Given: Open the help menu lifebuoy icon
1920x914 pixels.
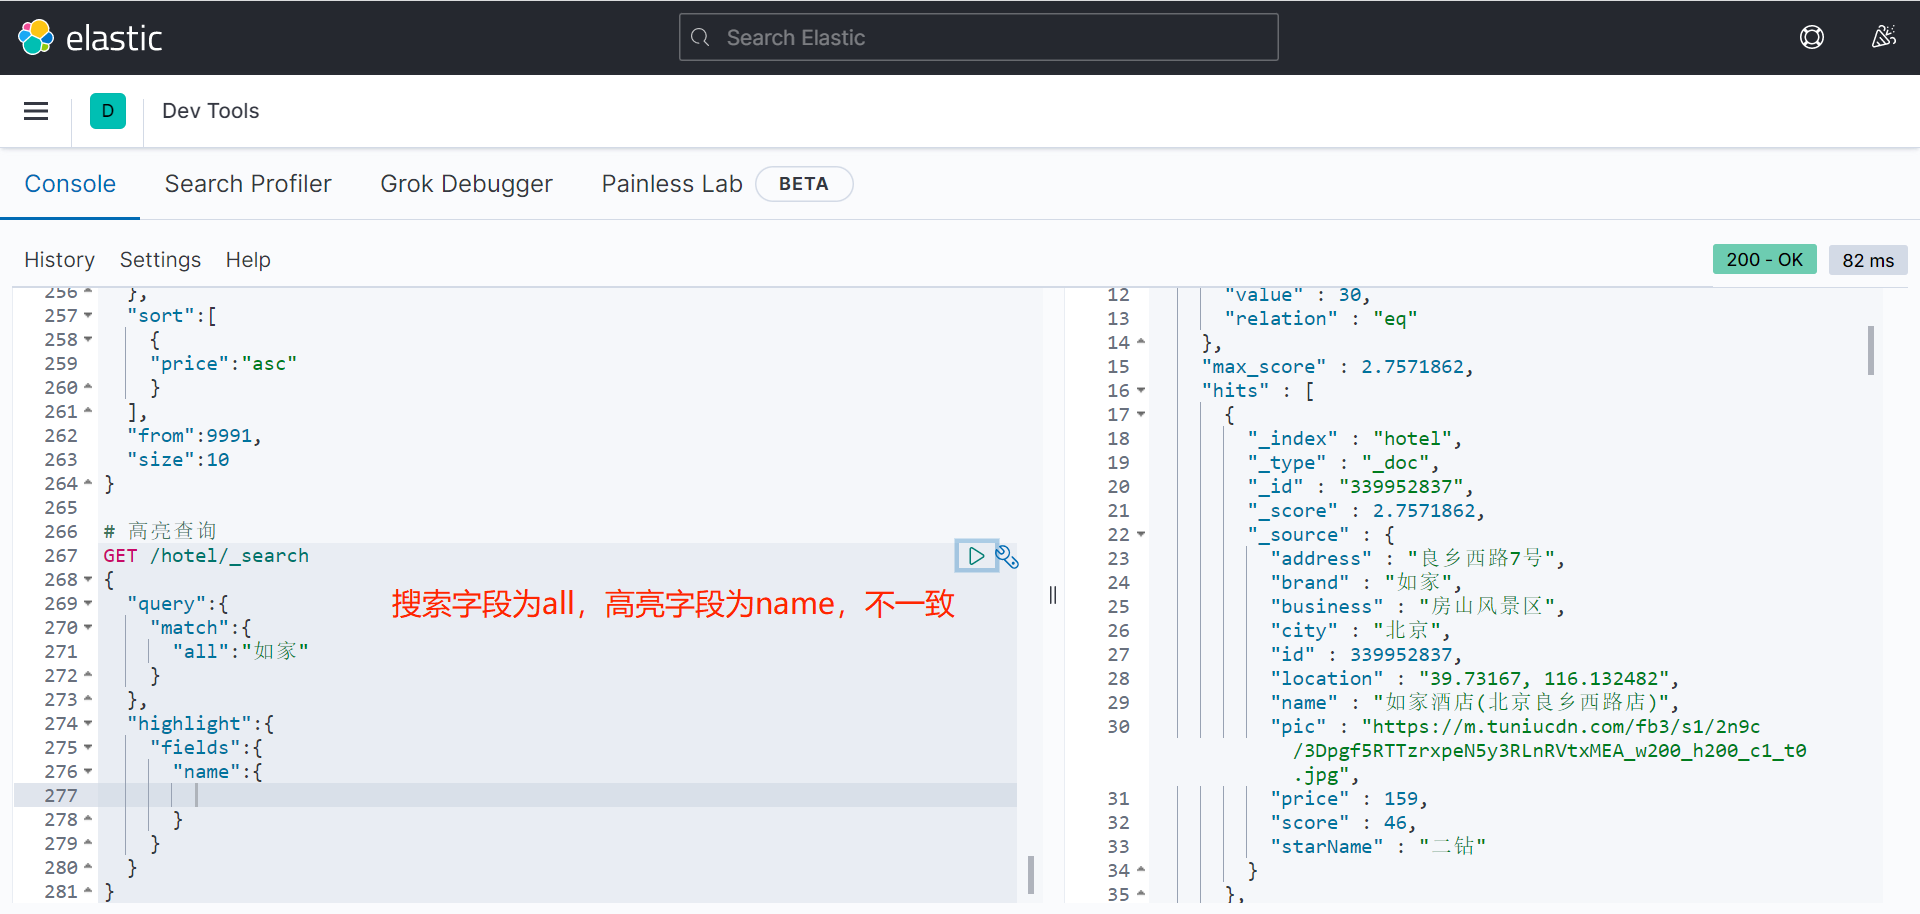Looking at the screenshot, I should coord(1812,37).
